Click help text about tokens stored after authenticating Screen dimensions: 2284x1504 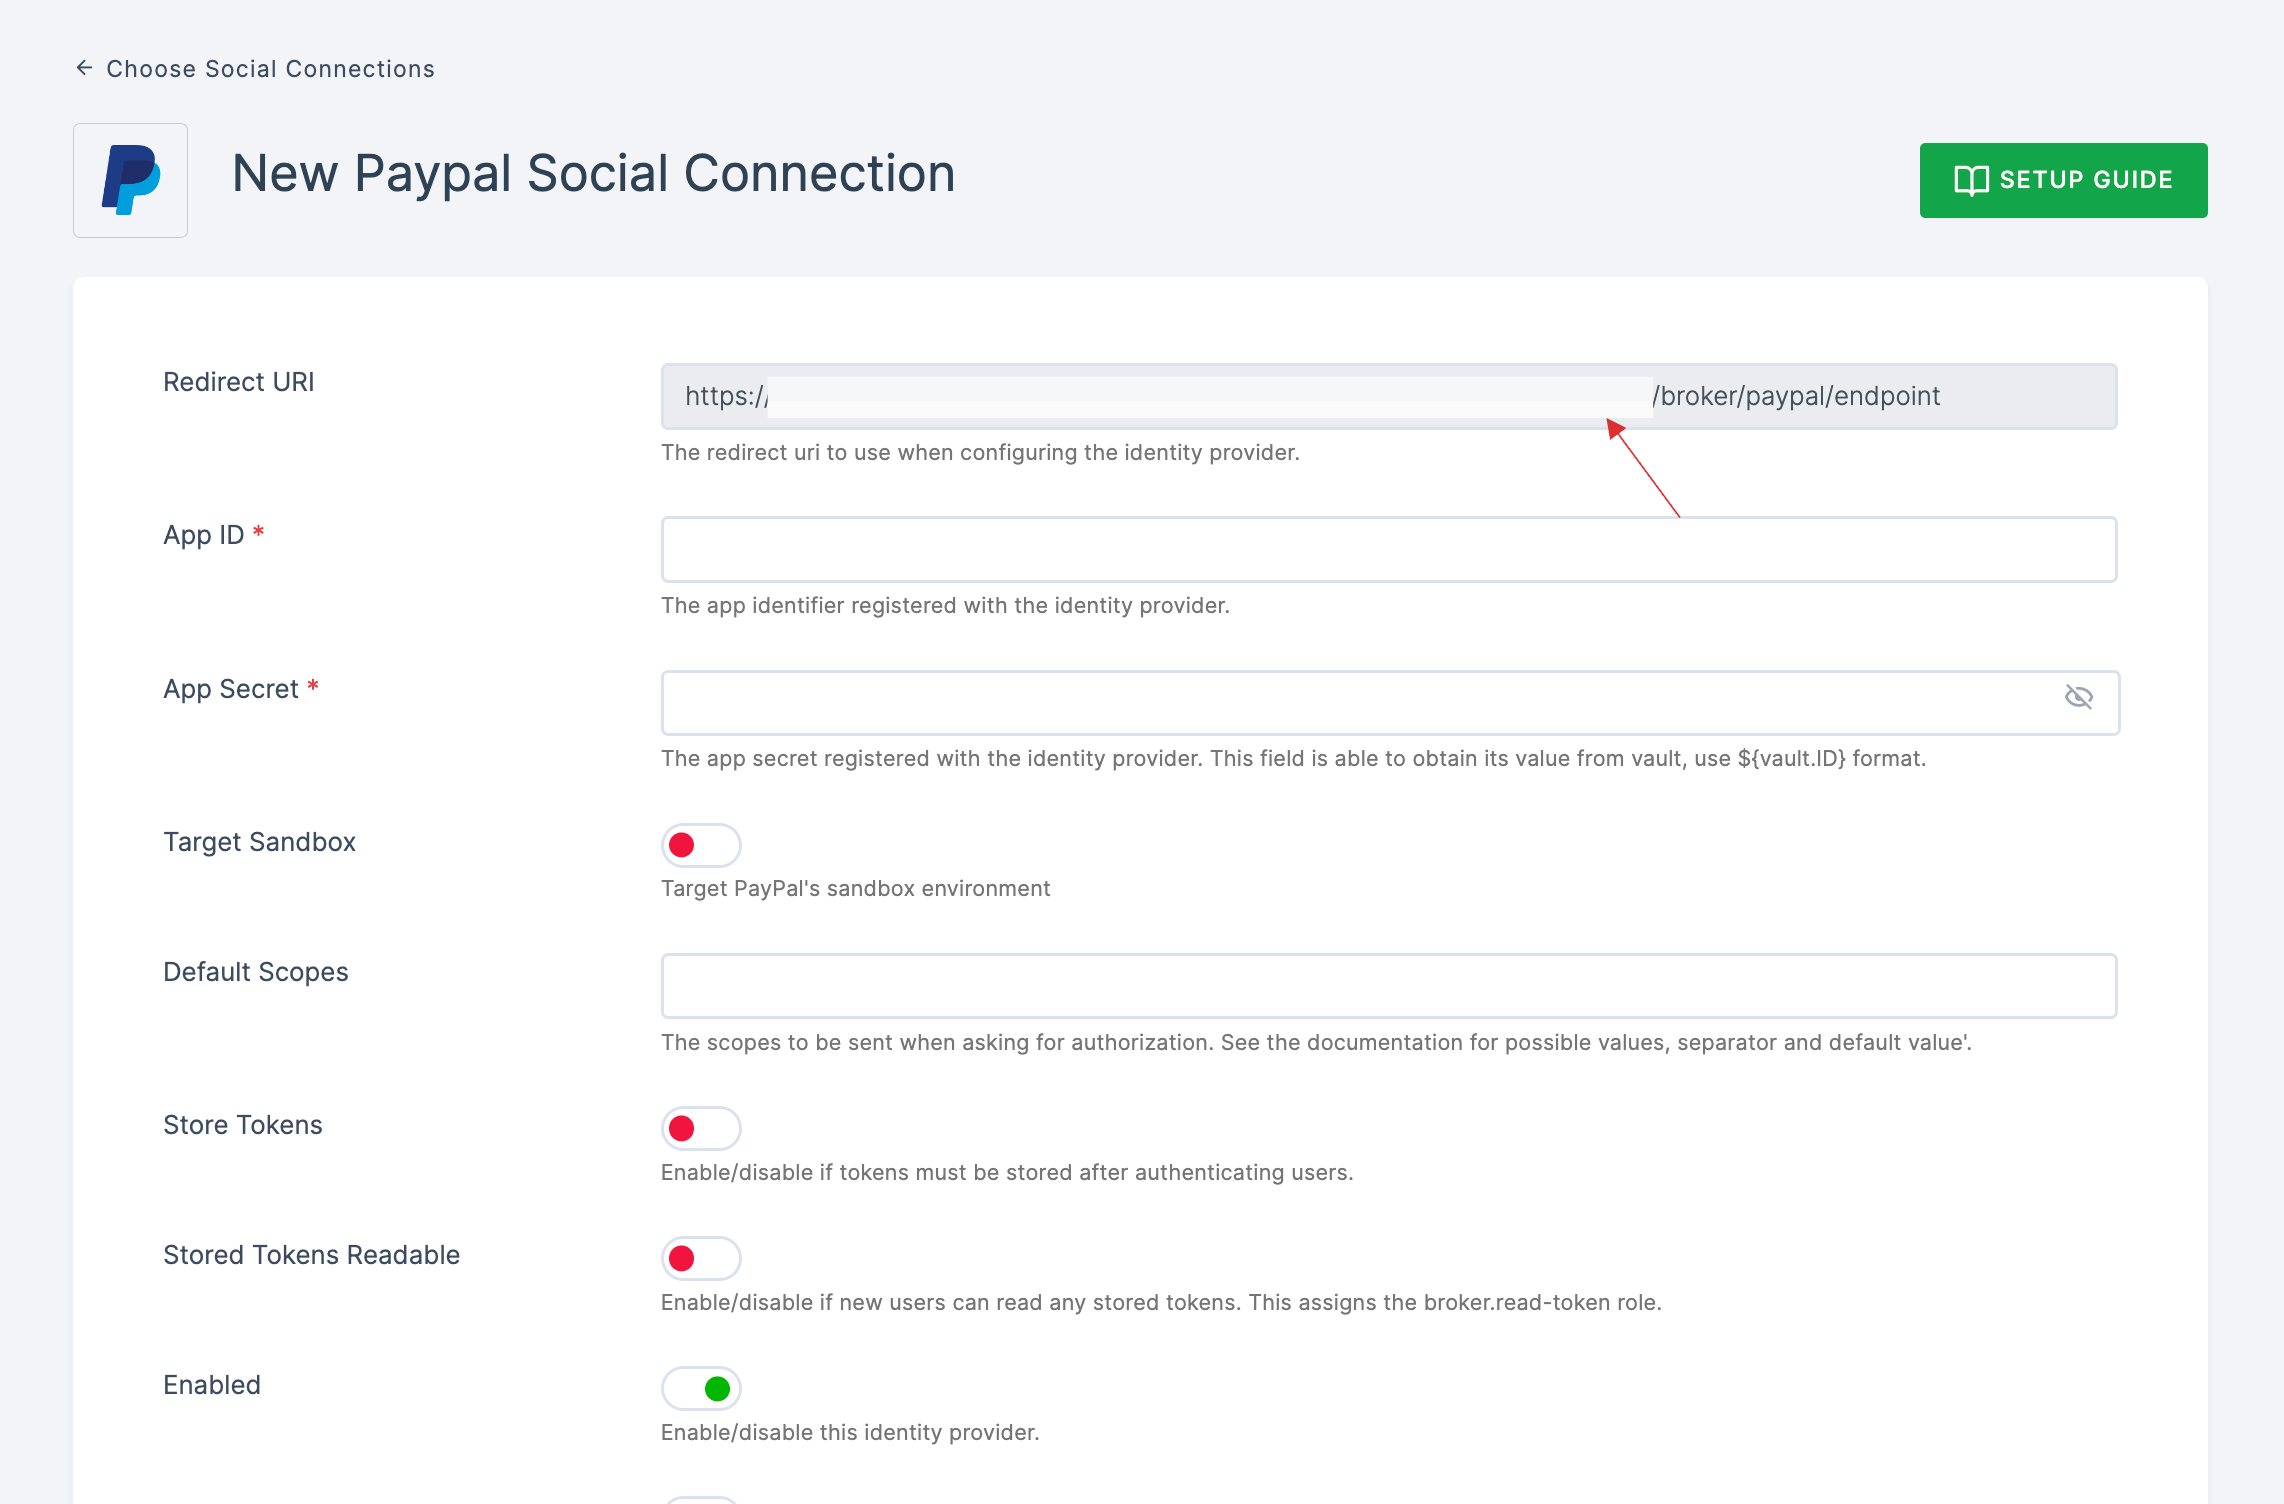tap(1007, 1173)
